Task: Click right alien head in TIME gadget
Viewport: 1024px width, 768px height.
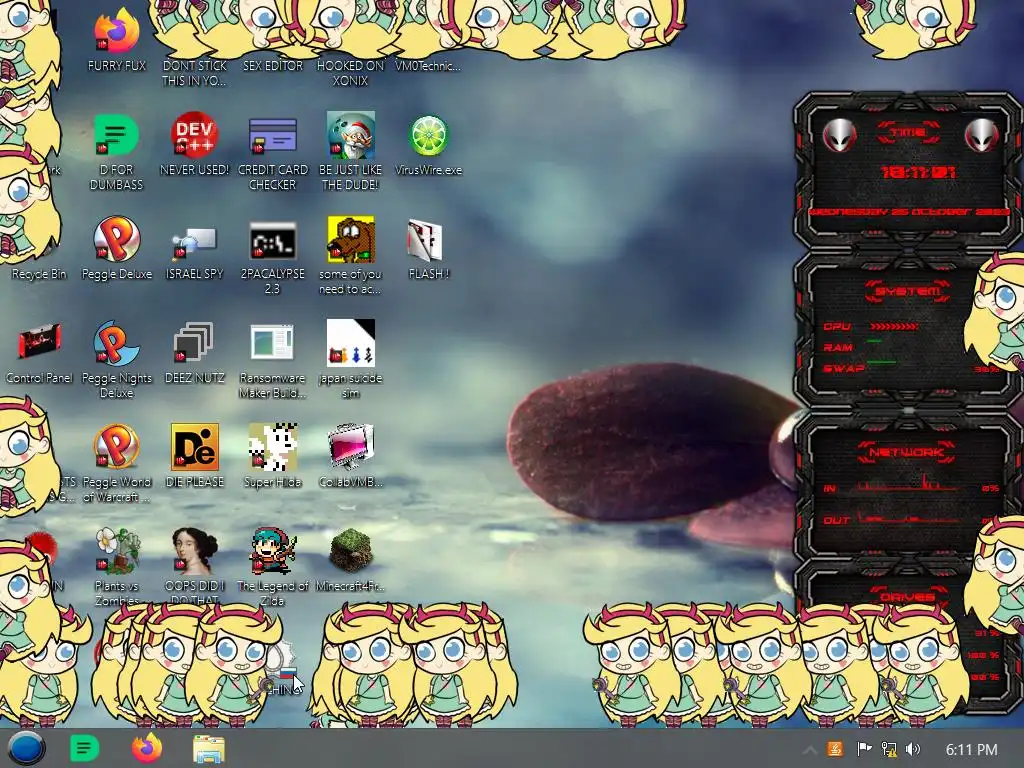Action: [x=981, y=135]
